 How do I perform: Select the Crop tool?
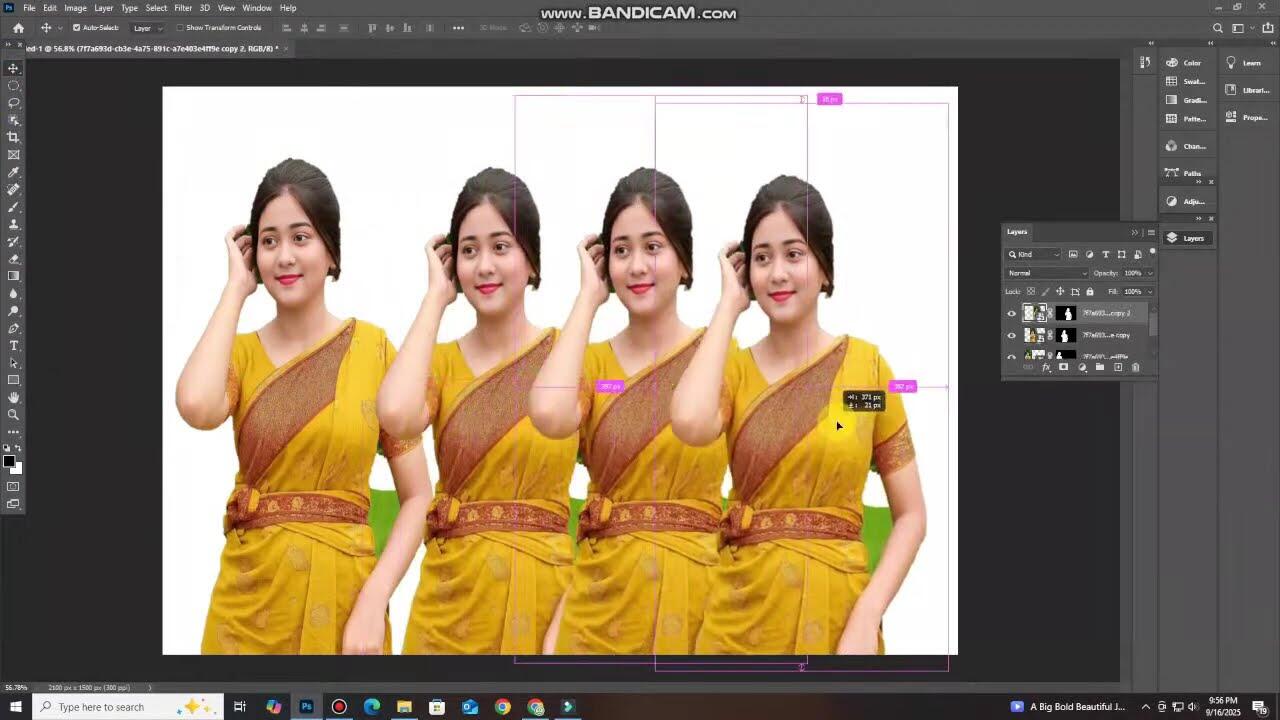(x=13, y=137)
